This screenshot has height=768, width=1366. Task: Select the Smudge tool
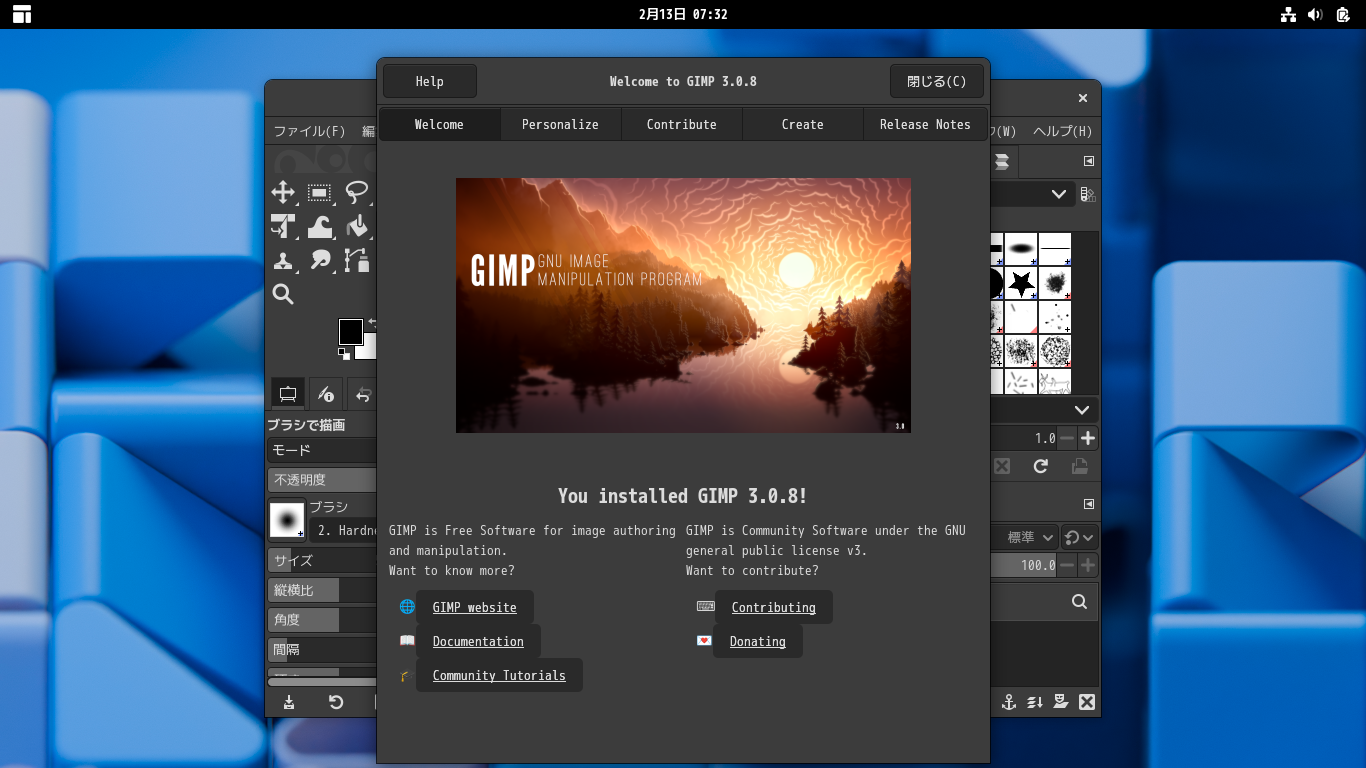click(320, 261)
